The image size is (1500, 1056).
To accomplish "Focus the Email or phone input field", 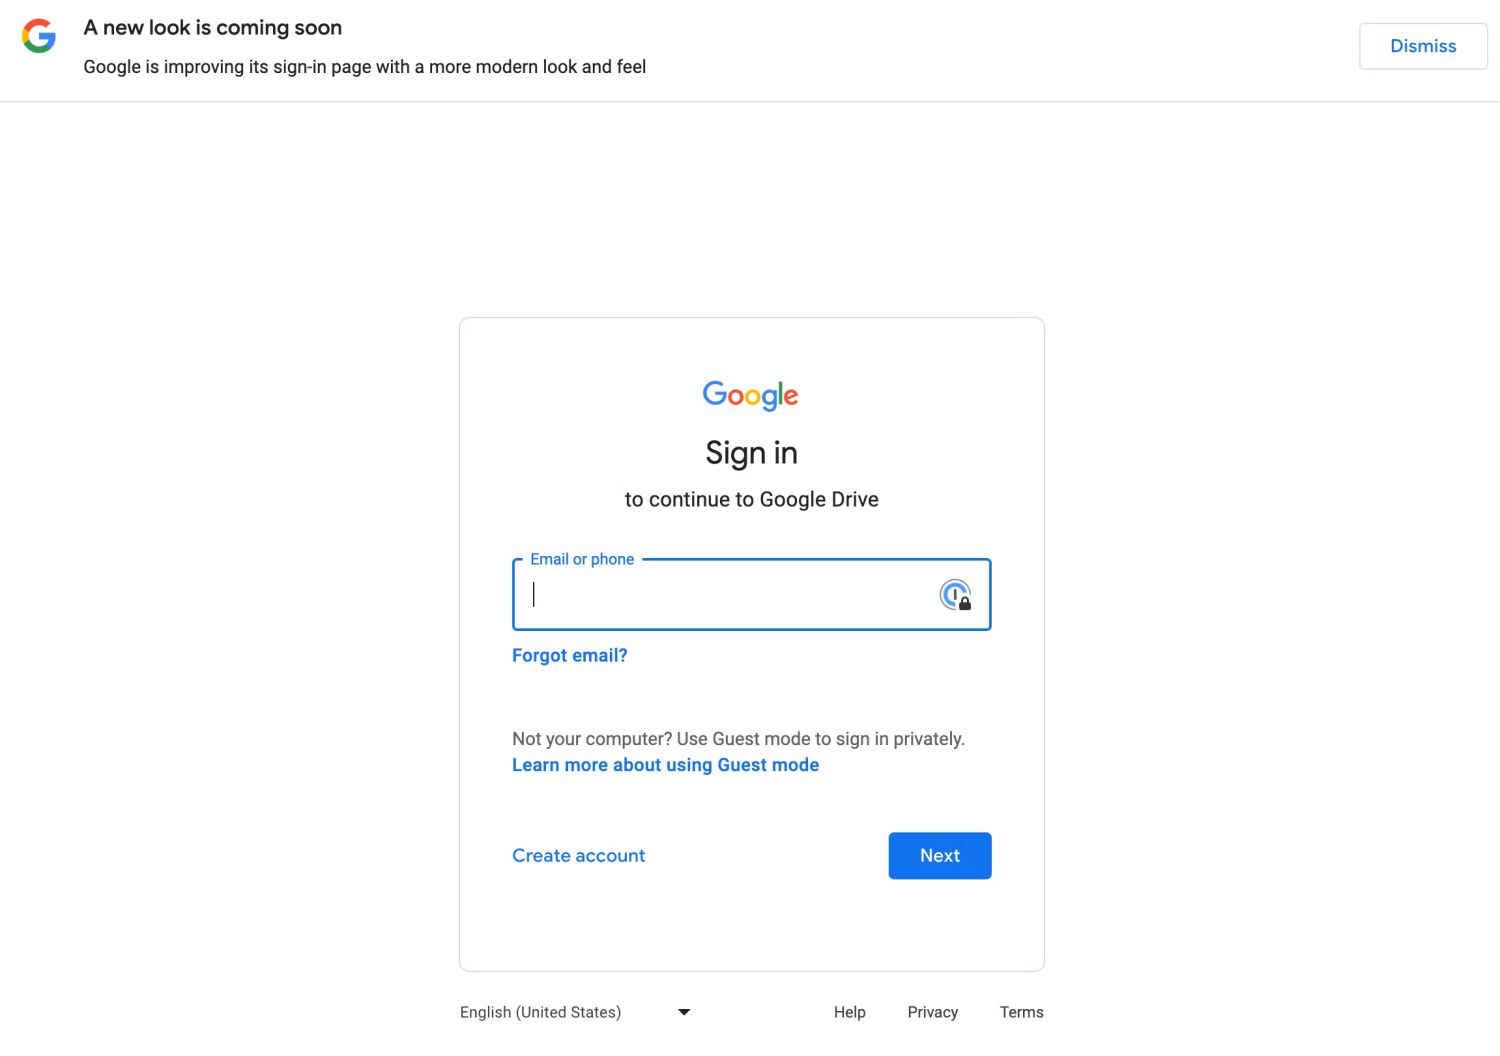I will pyautogui.click(x=730, y=595).
